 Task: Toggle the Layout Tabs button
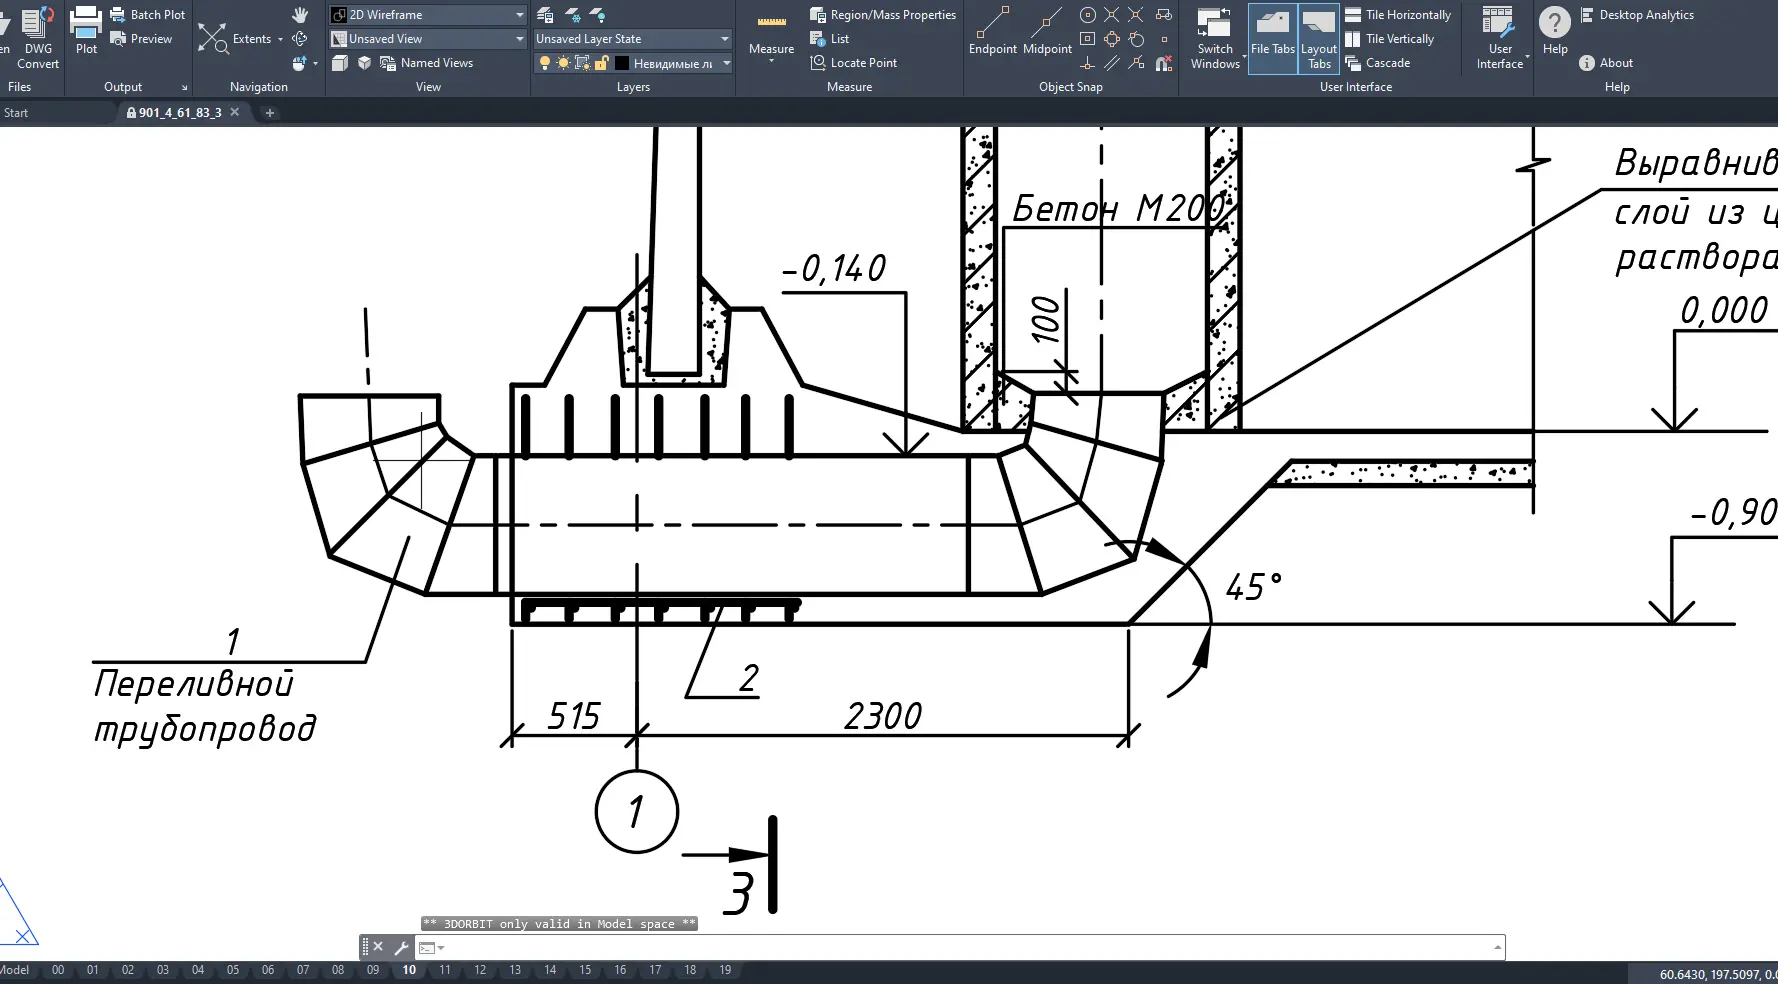1319,37
